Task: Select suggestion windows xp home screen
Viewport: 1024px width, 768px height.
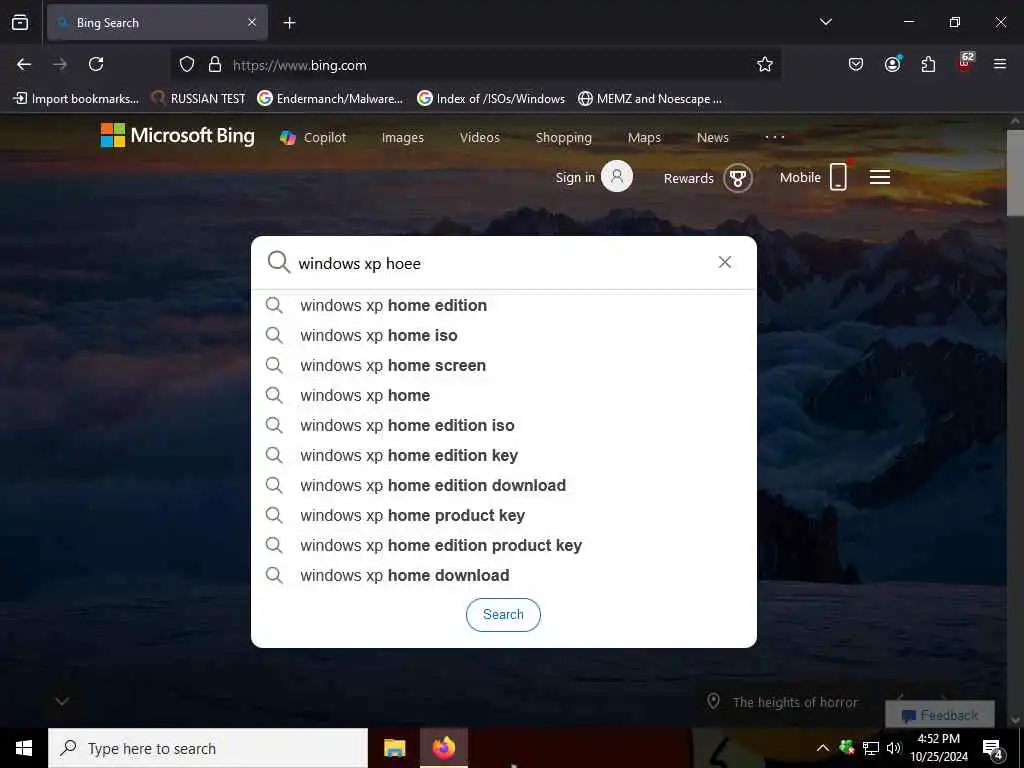Action: pyautogui.click(x=504, y=365)
